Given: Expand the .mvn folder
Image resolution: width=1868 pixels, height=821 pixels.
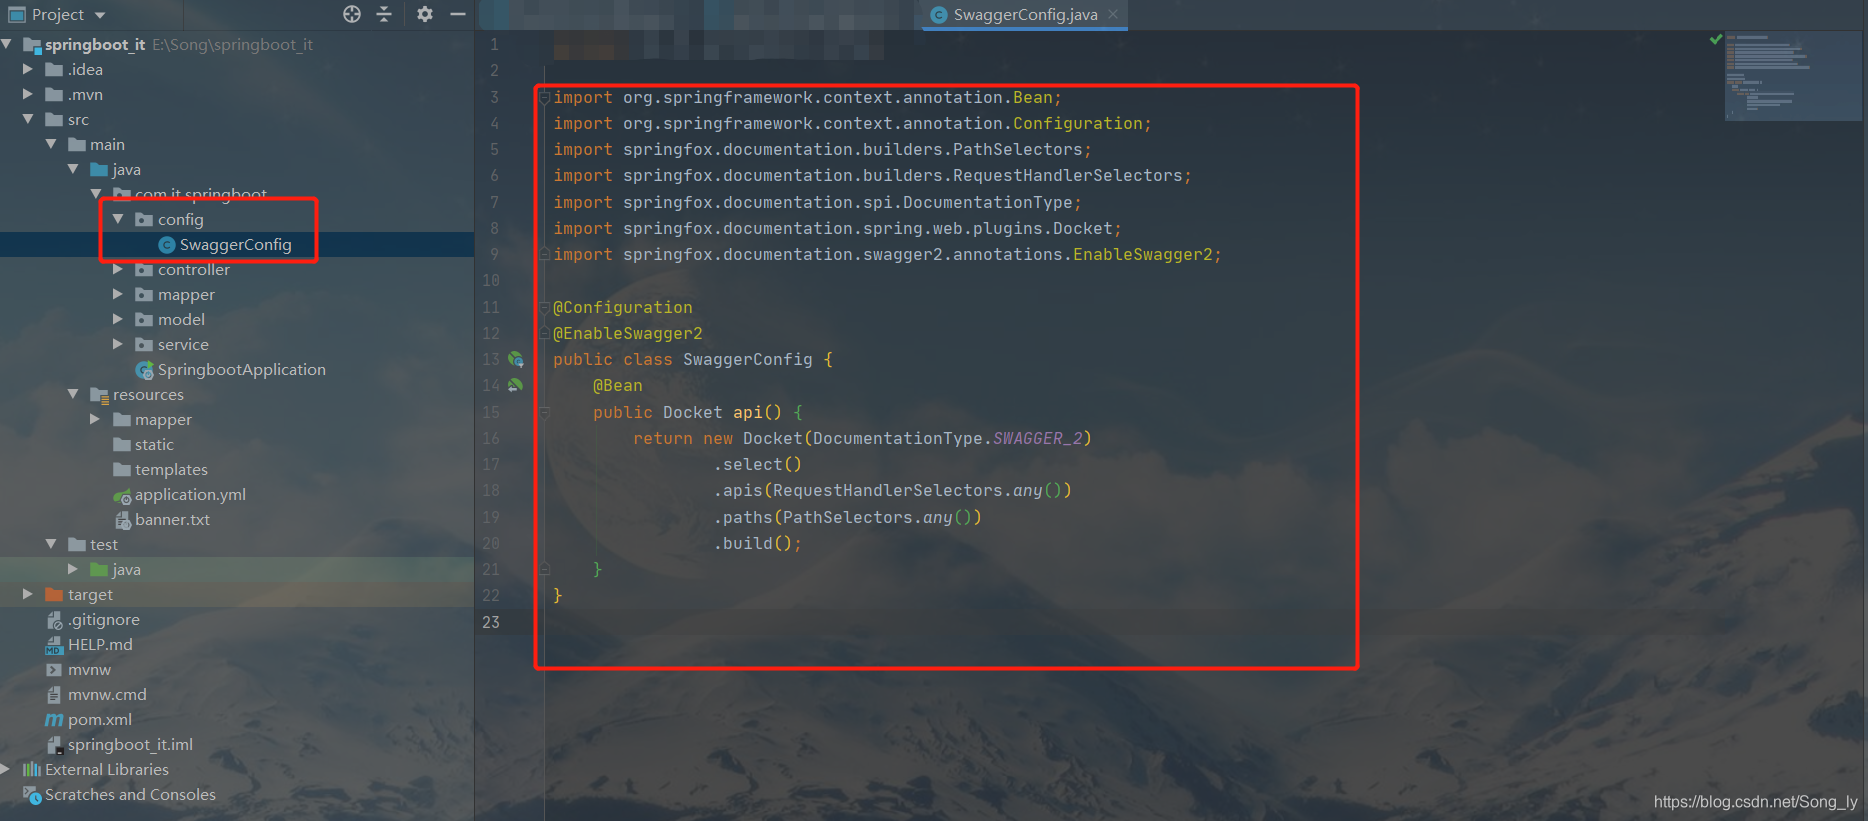Looking at the screenshot, I should pyautogui.click(x=28, y=94).
